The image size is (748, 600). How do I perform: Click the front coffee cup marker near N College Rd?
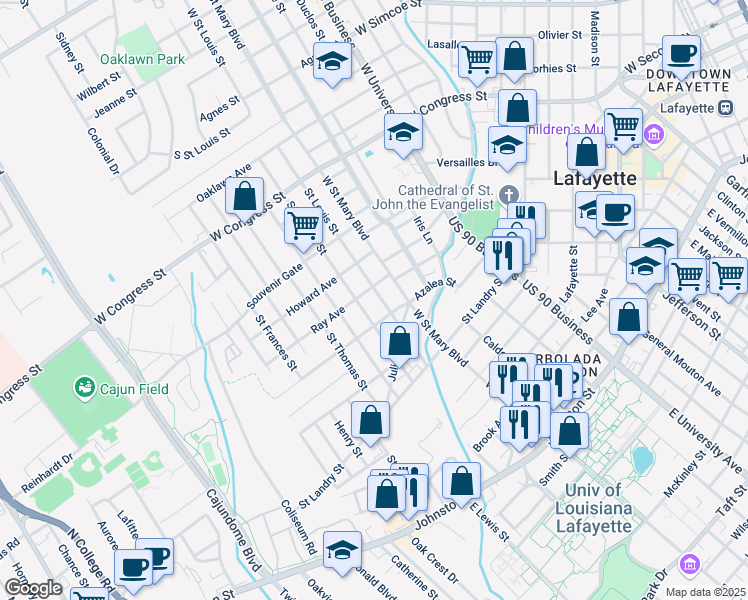click(x=134, y=569)
